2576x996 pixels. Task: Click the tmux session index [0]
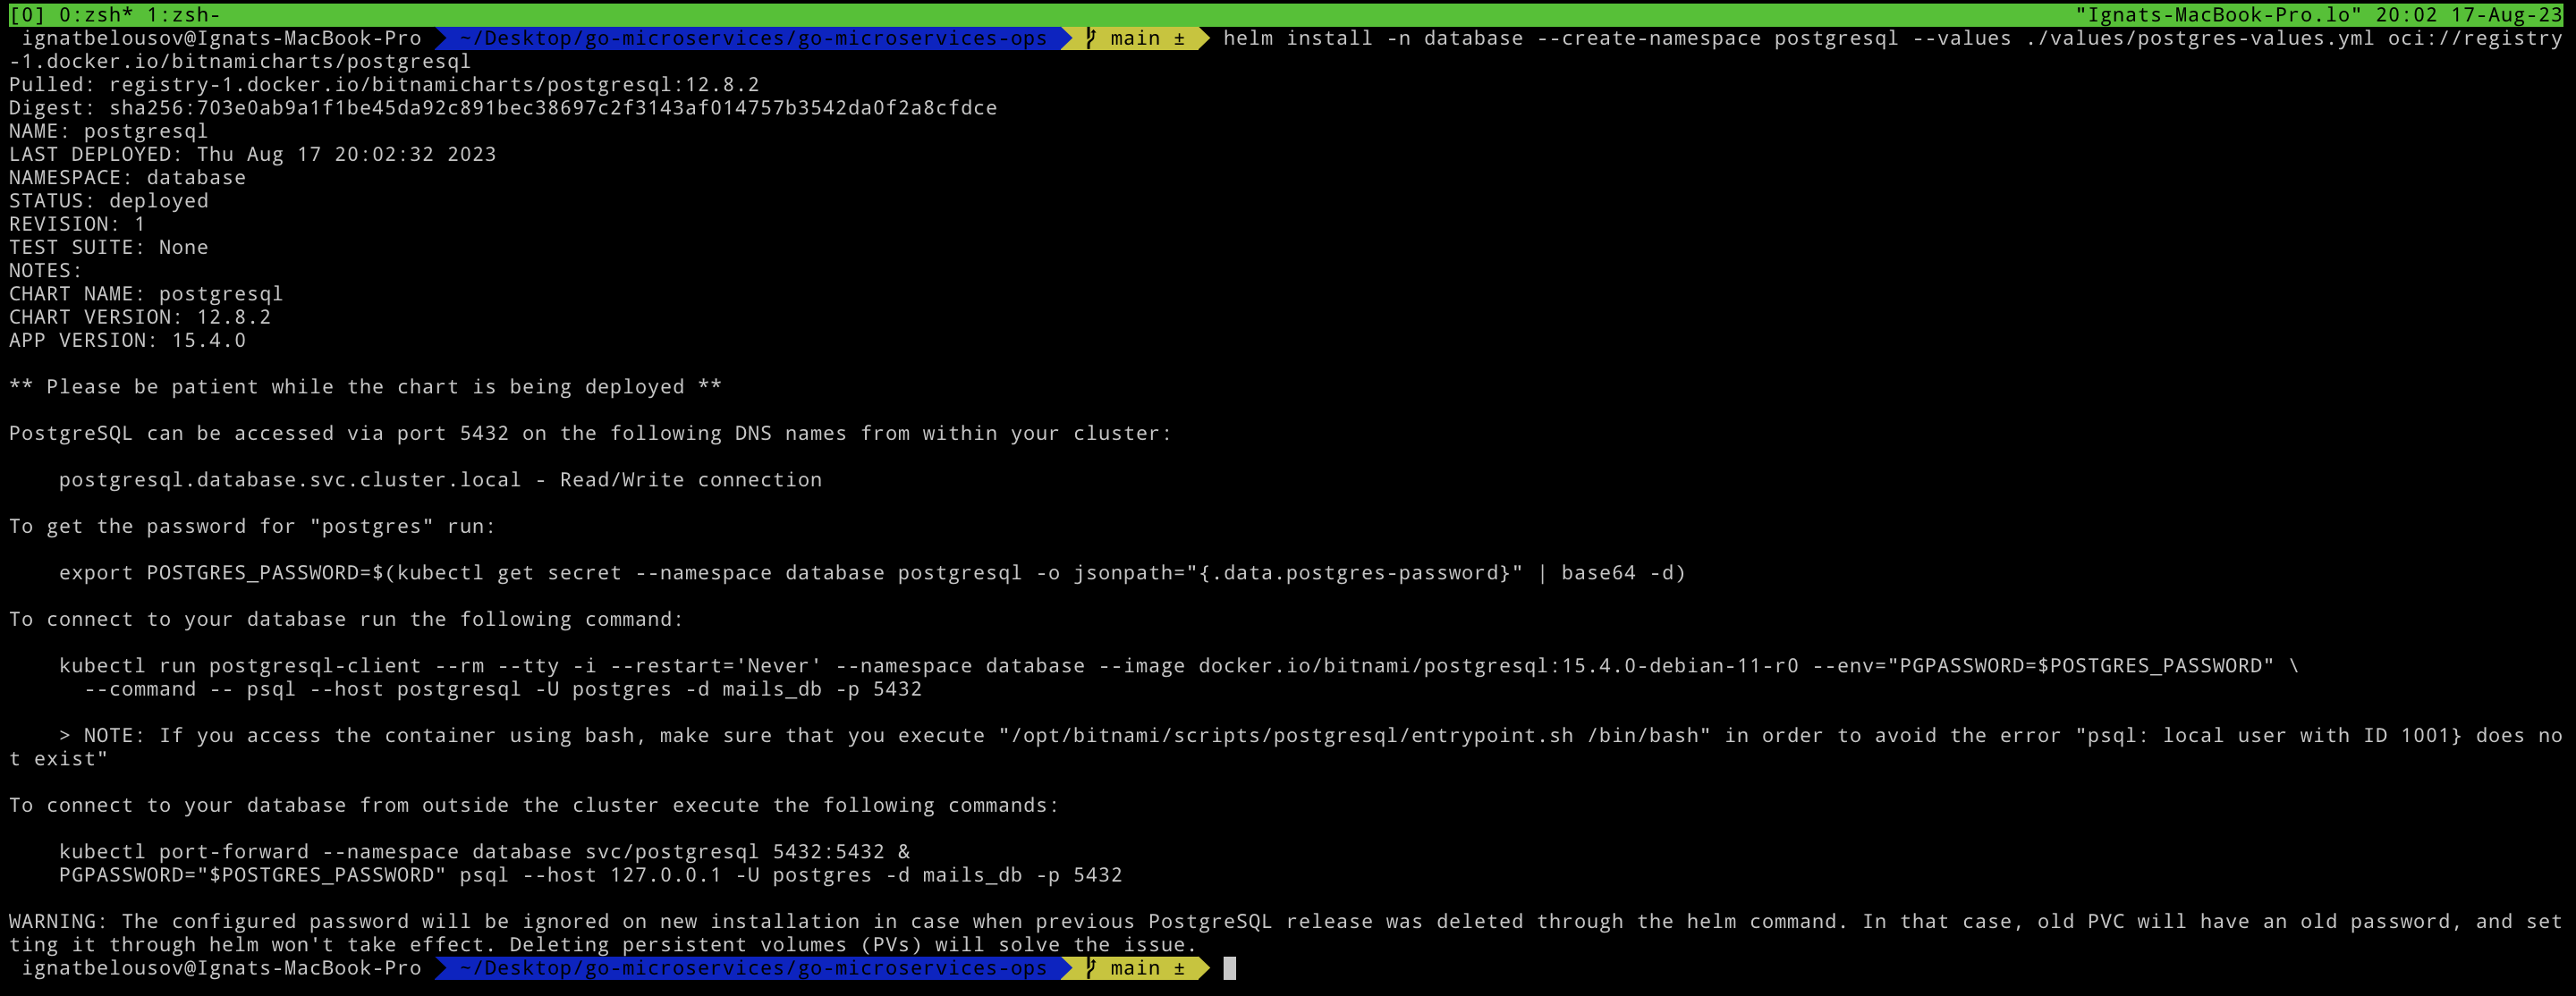coord(27,14)
